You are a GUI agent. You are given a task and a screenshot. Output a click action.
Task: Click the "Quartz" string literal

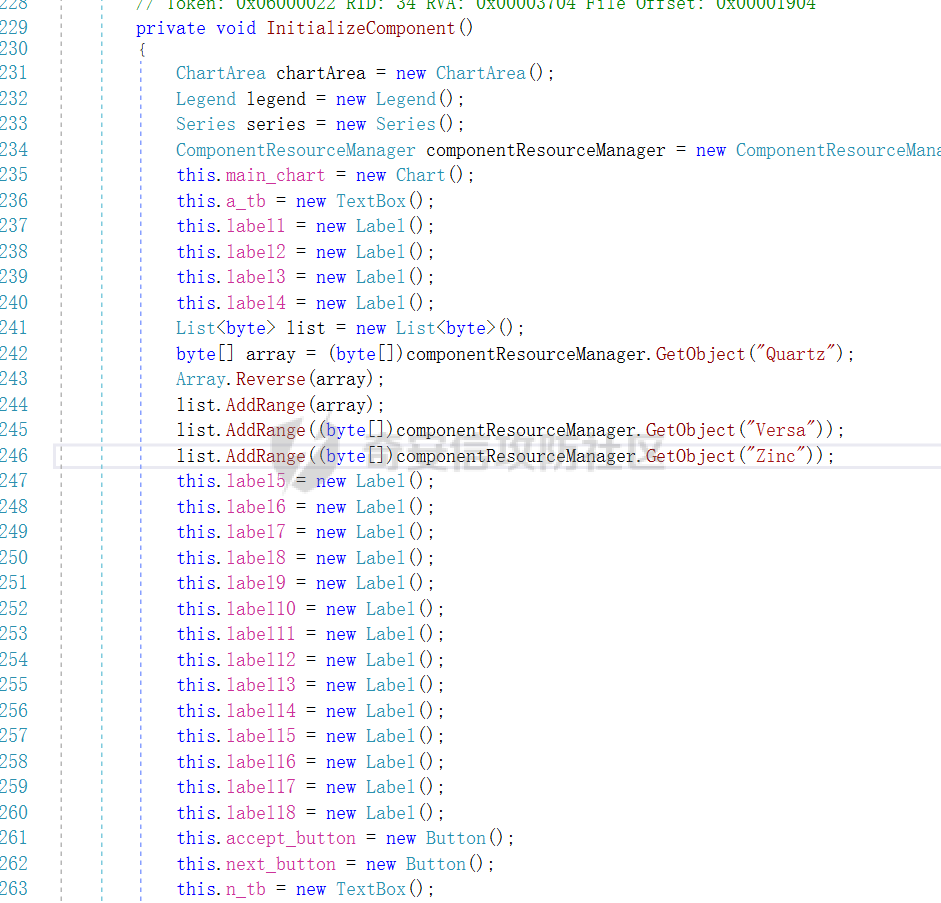795,354
